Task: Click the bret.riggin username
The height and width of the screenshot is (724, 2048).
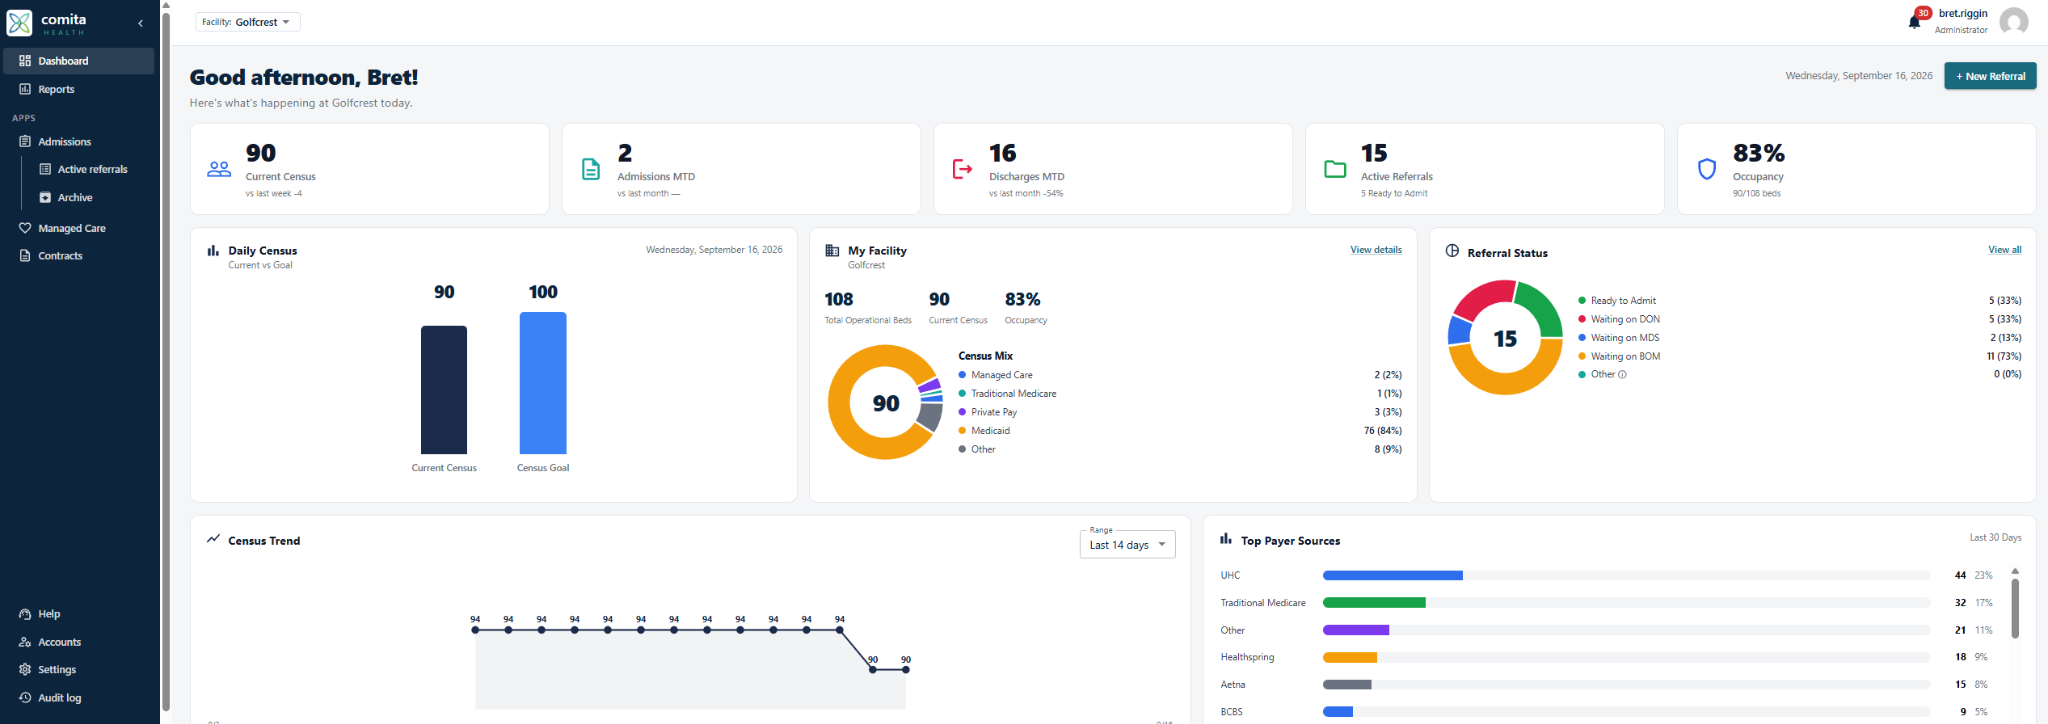Action: pyautogui.click(x=1962, y=13)
